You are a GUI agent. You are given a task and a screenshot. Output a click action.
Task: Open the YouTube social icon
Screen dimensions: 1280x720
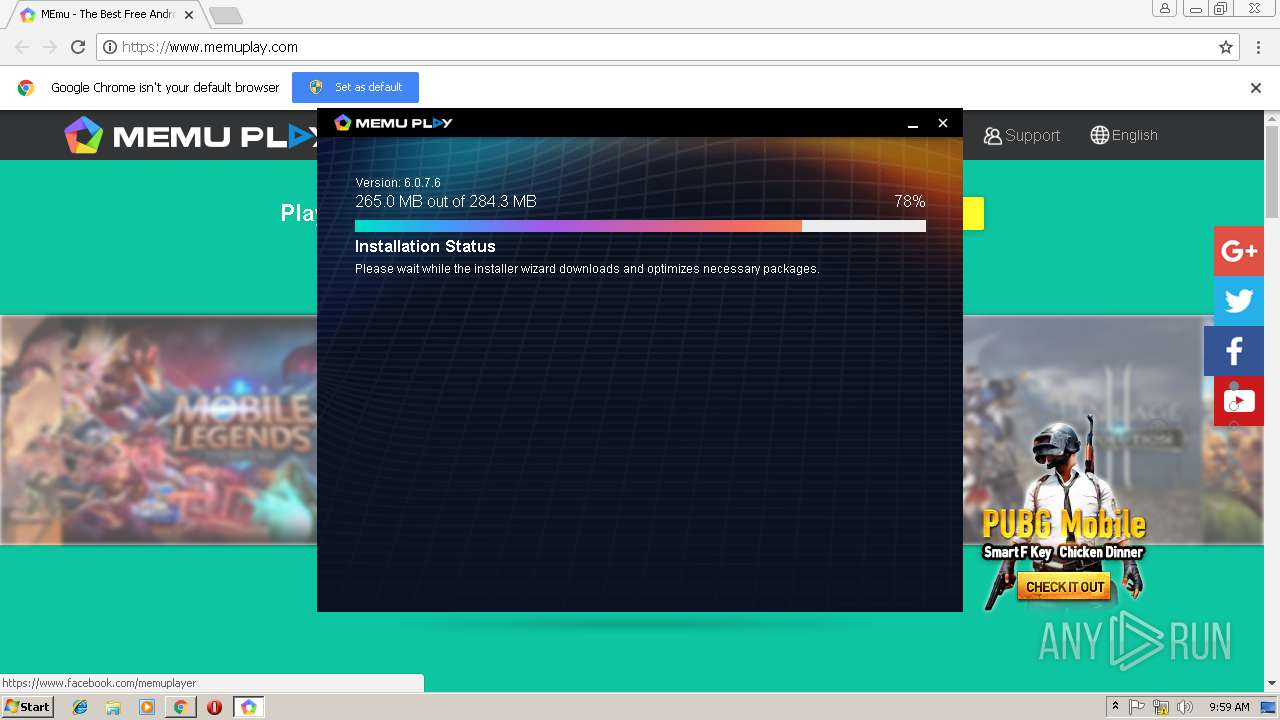coord(1239,401)
